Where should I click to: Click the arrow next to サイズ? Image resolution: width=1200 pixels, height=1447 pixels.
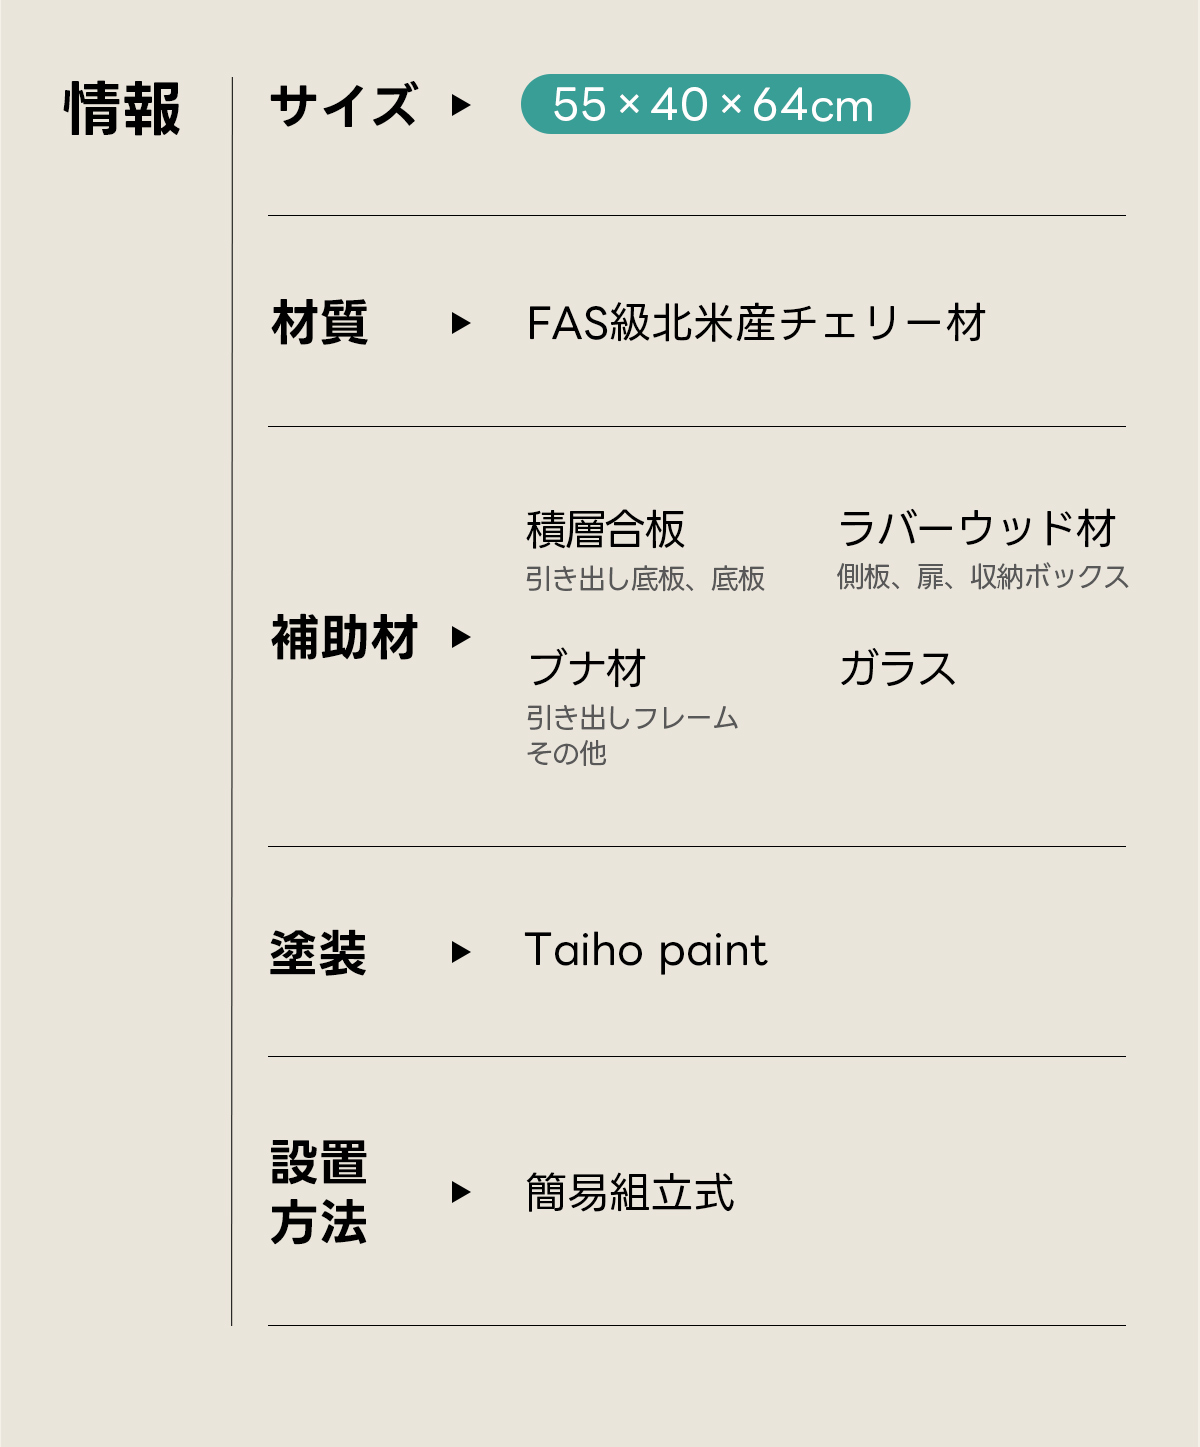pos(460,105)
